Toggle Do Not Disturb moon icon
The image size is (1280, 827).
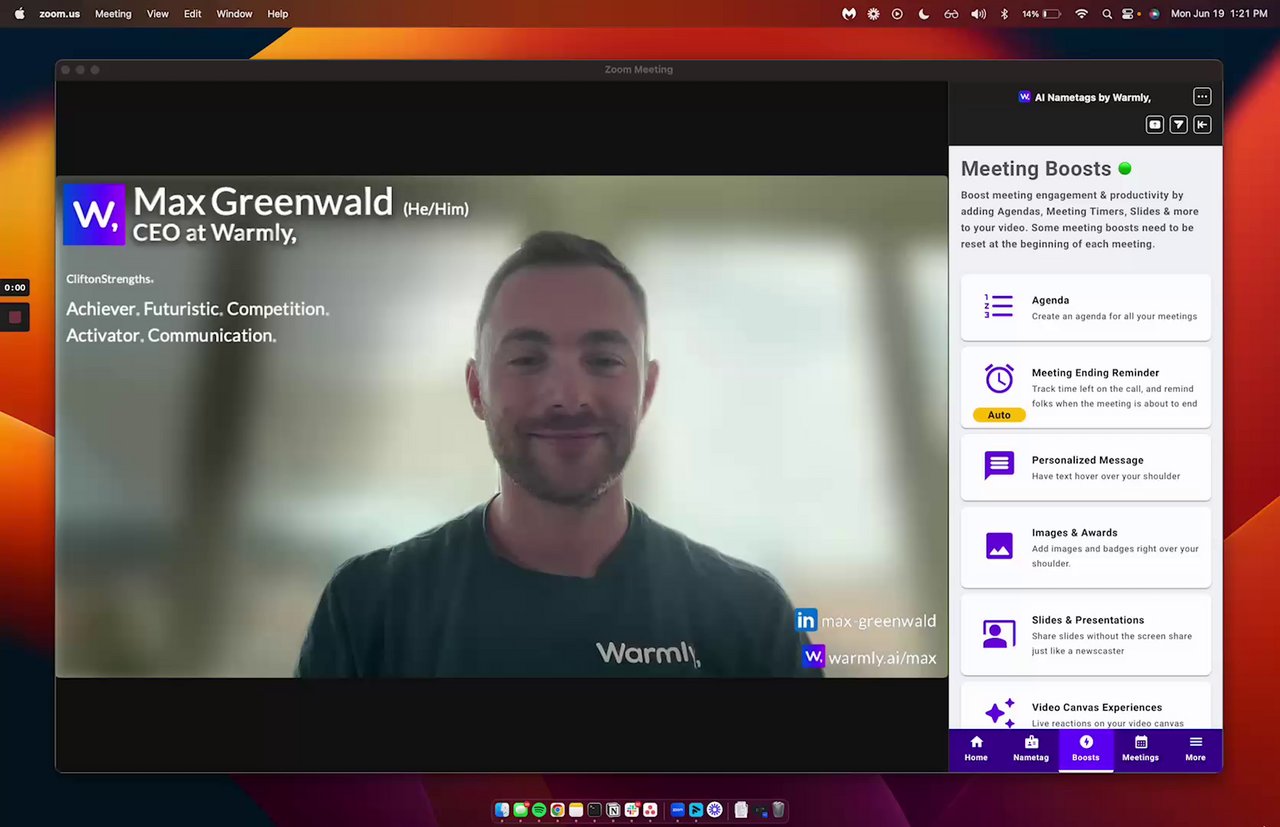tap(924, 14)
